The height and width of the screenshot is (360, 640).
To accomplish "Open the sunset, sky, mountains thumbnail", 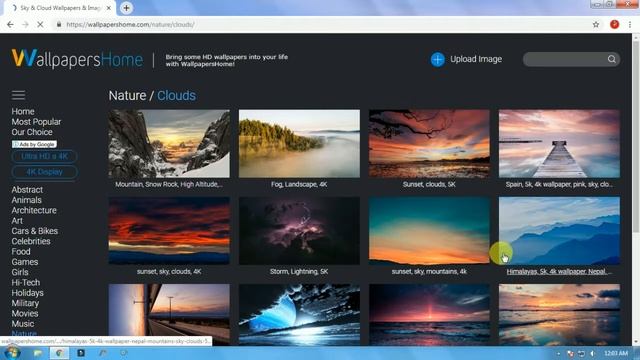I will (429, 231).
